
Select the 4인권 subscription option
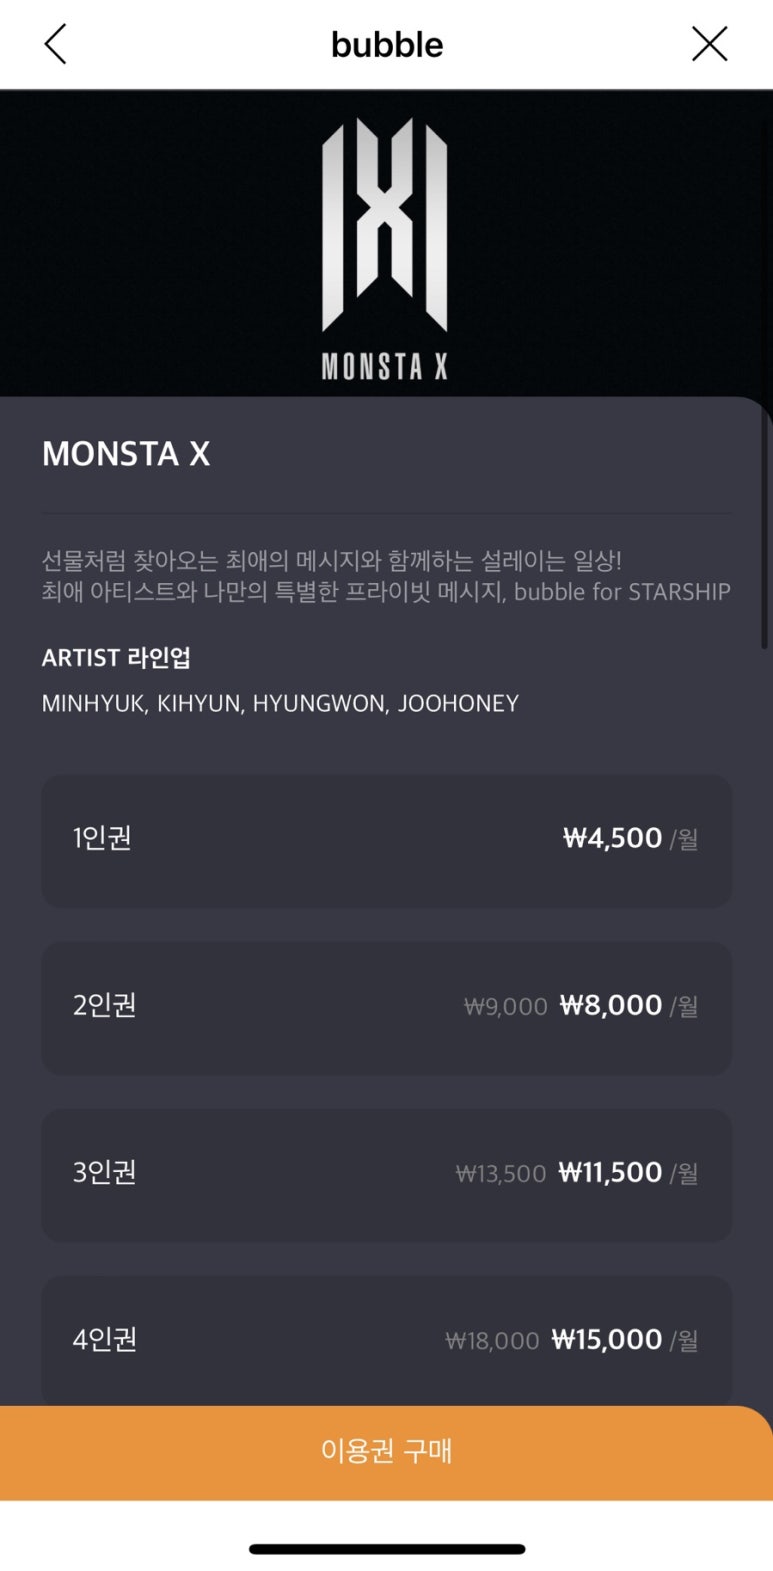pyautogui.click(x=386, y=1340)
